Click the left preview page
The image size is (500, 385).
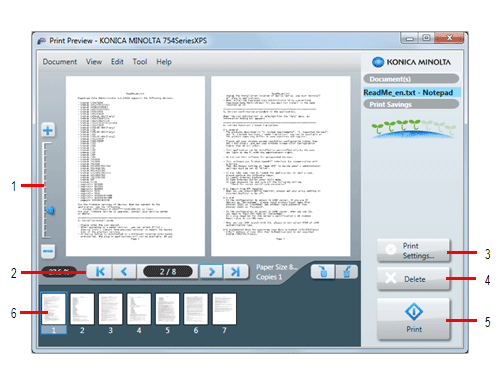click(135, 166)
